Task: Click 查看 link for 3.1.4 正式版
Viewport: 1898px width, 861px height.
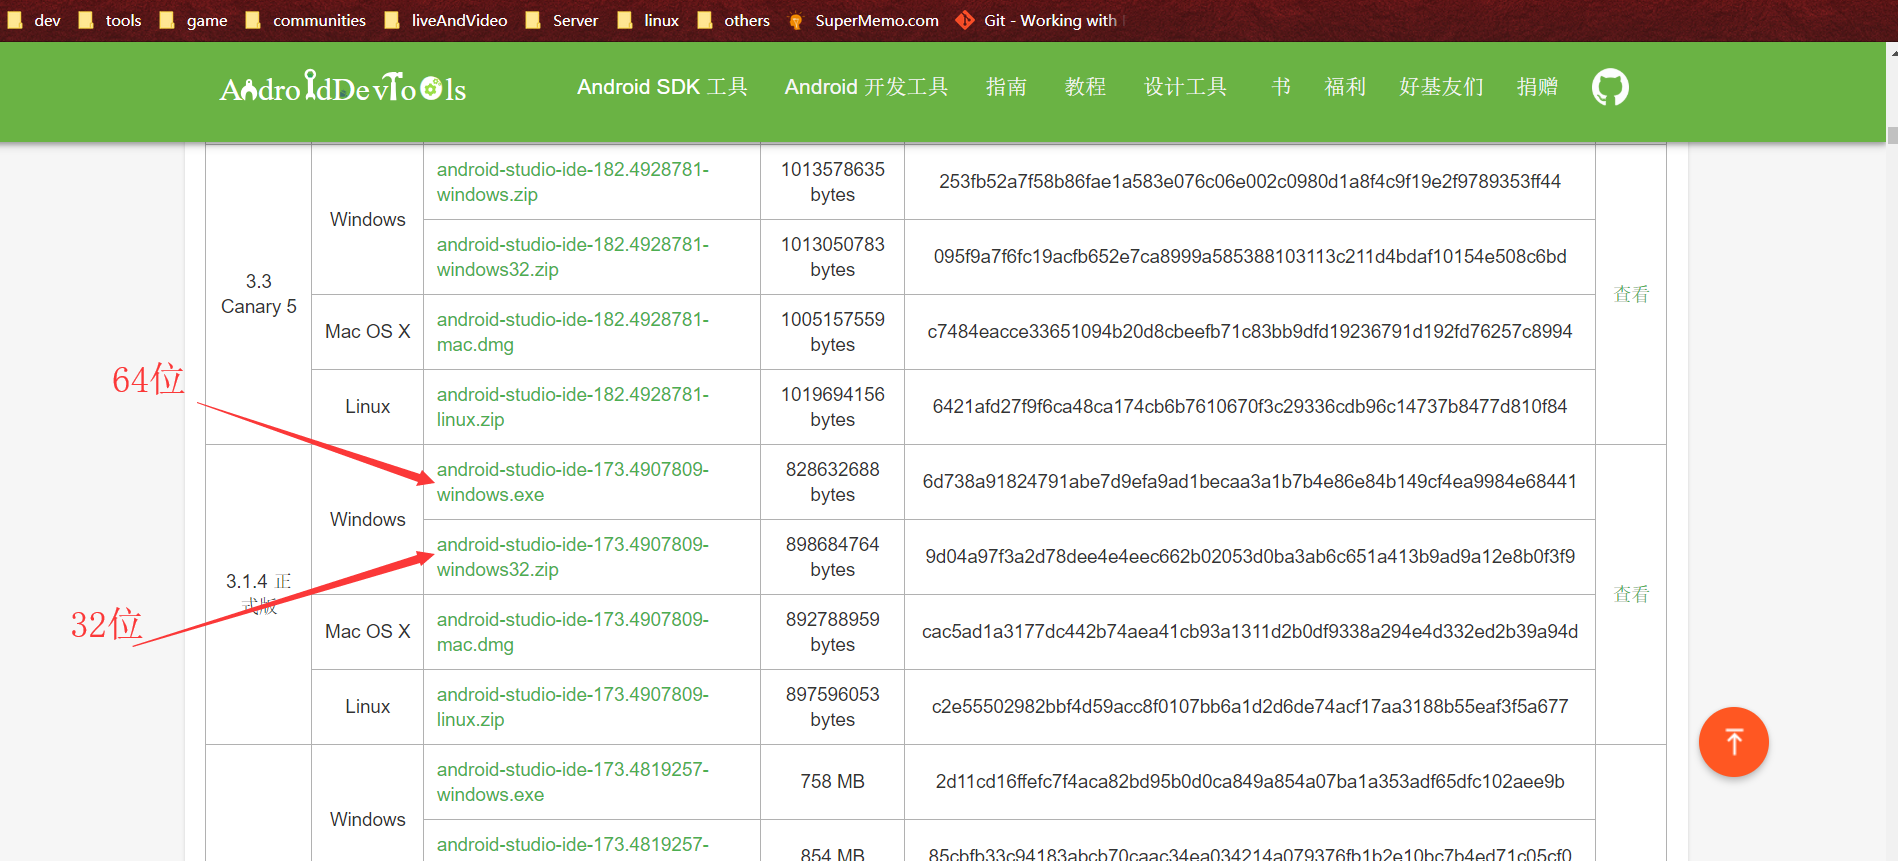Action: (x=1631, y=594)
